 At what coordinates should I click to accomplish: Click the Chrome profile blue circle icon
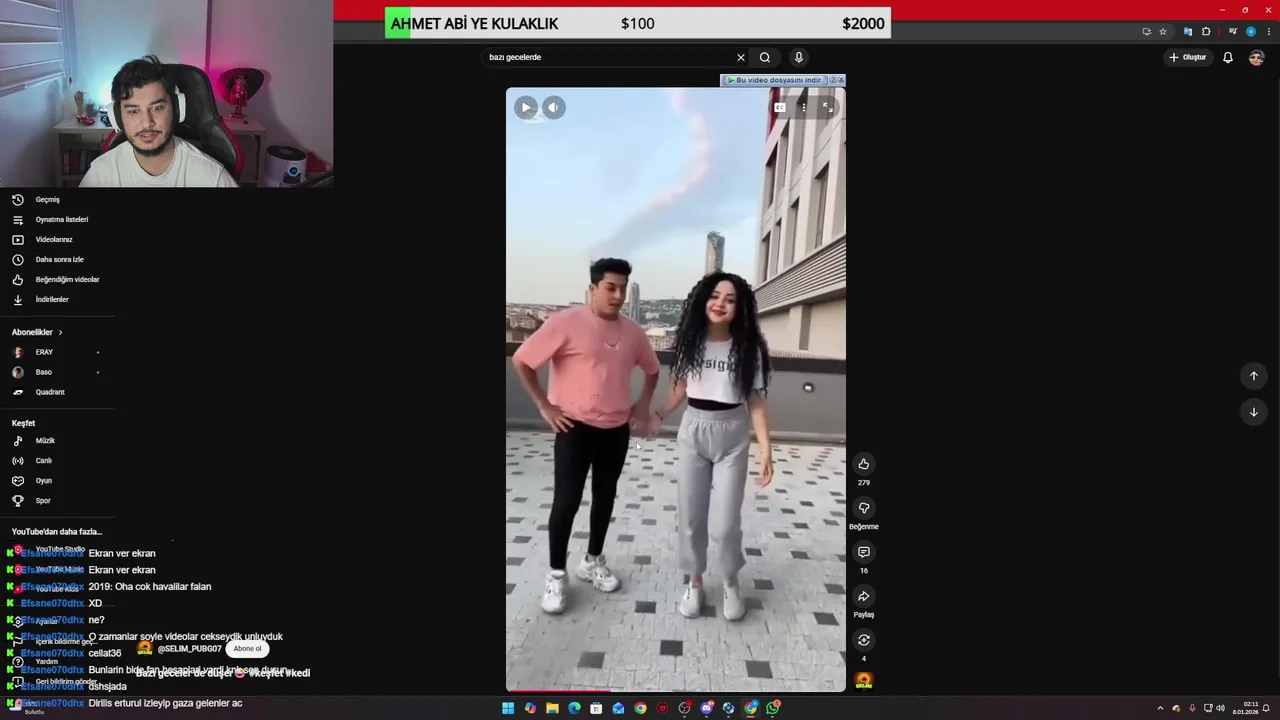[x=1250, y=31]
